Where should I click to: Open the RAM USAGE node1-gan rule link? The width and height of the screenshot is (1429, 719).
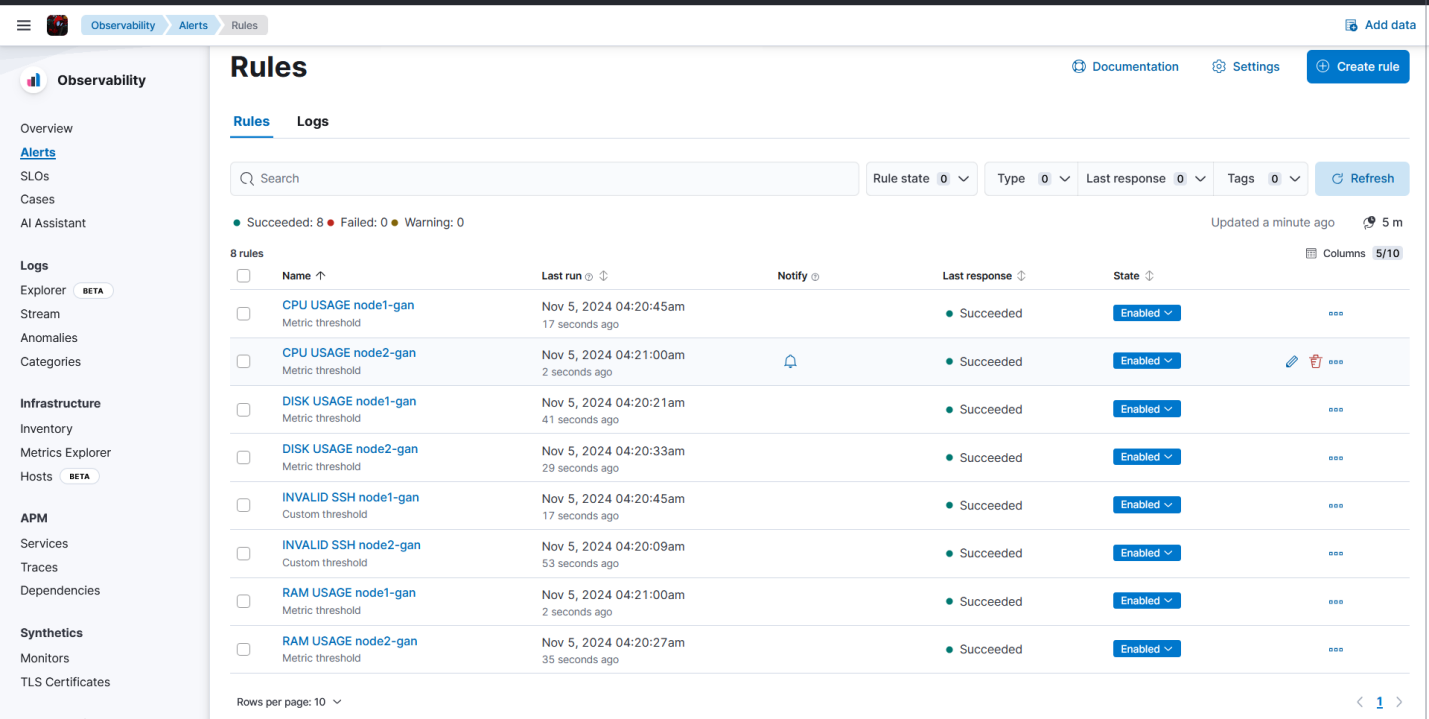tap(348, 593)
